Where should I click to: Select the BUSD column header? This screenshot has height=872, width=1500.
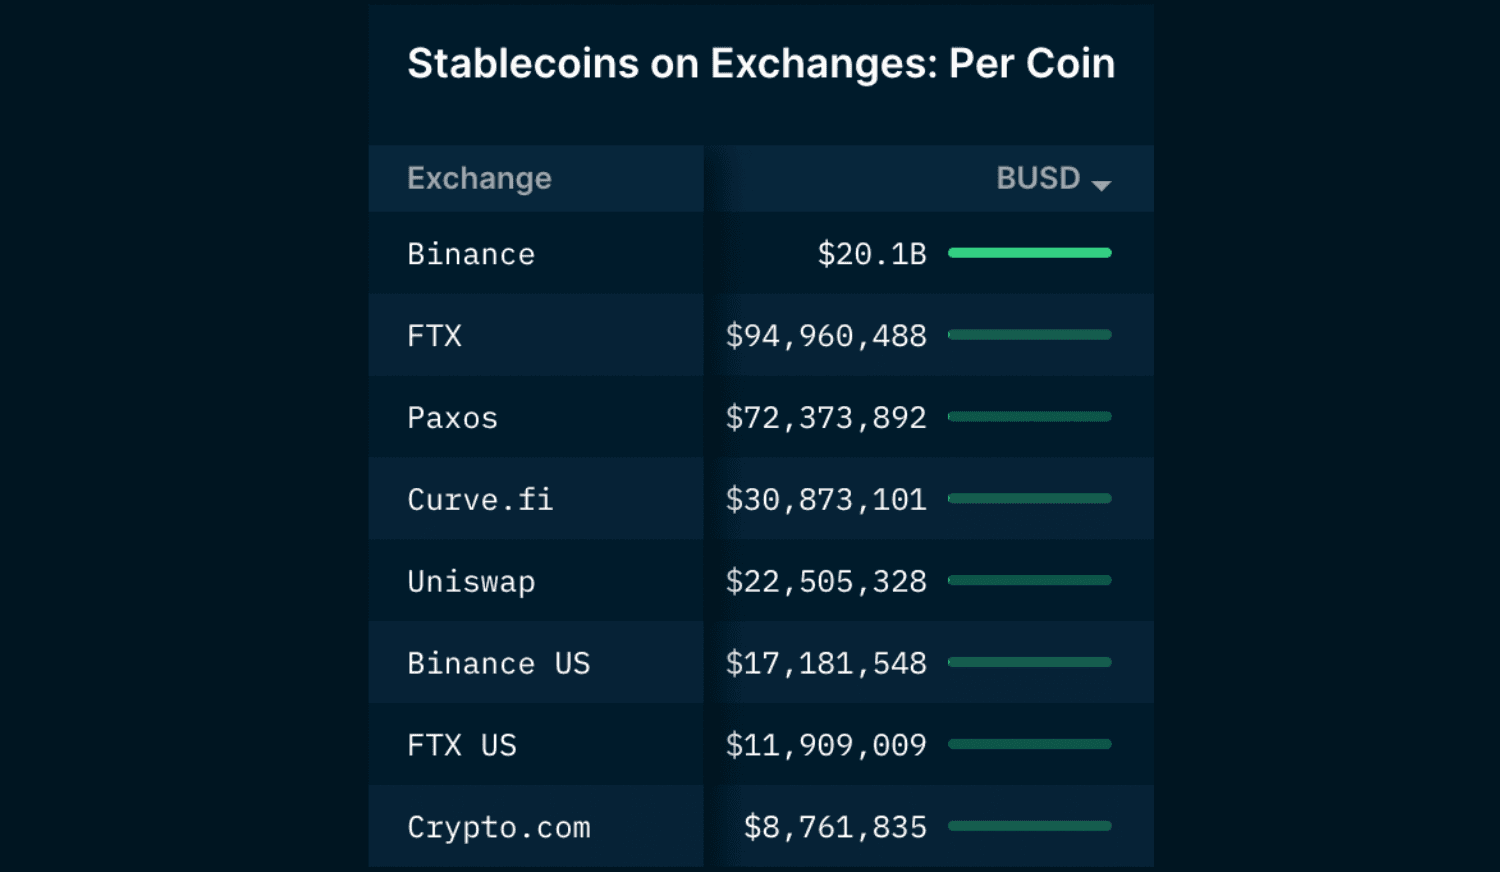1038,178
